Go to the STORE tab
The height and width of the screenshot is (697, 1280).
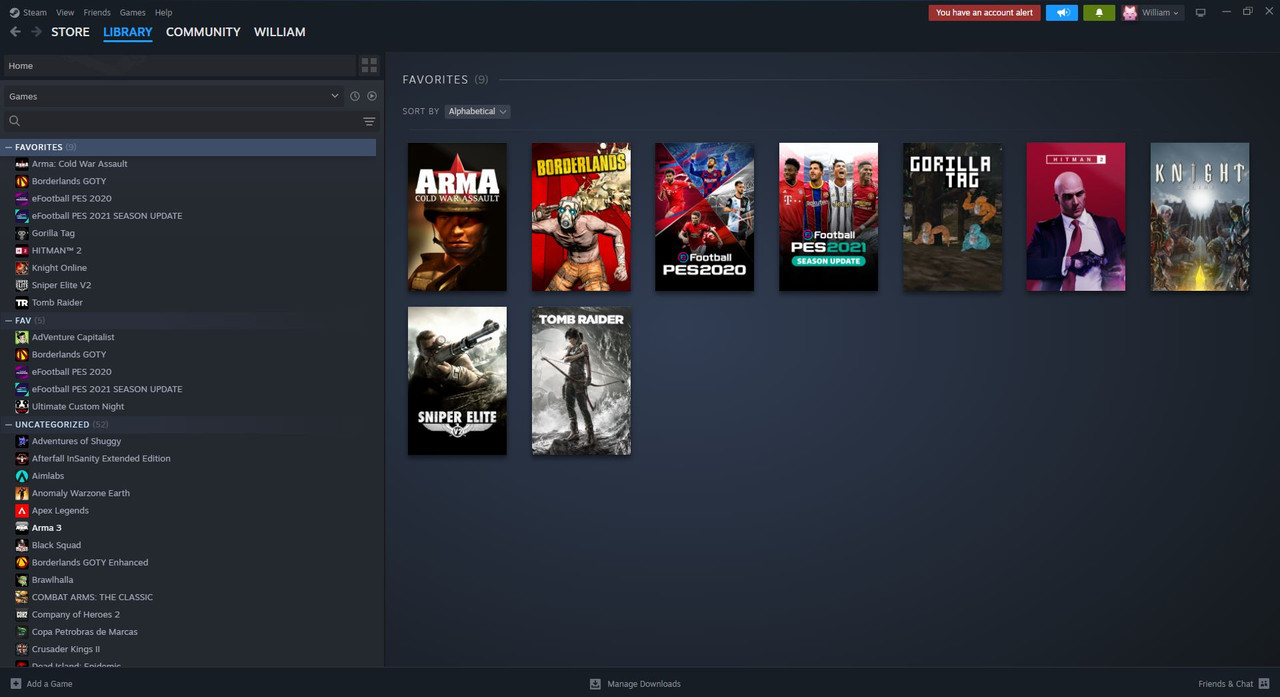[70, 32]
